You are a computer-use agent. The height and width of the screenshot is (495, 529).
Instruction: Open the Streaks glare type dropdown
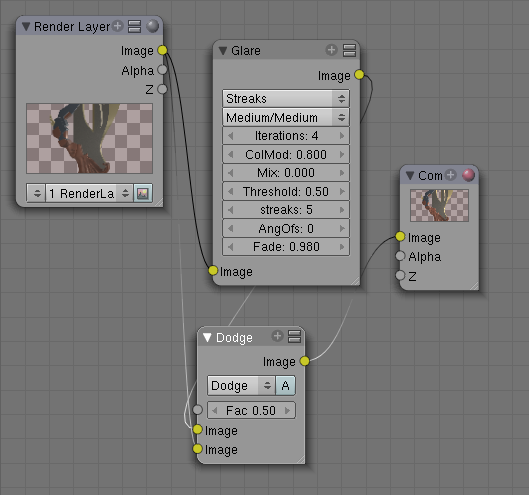point(286,99)
